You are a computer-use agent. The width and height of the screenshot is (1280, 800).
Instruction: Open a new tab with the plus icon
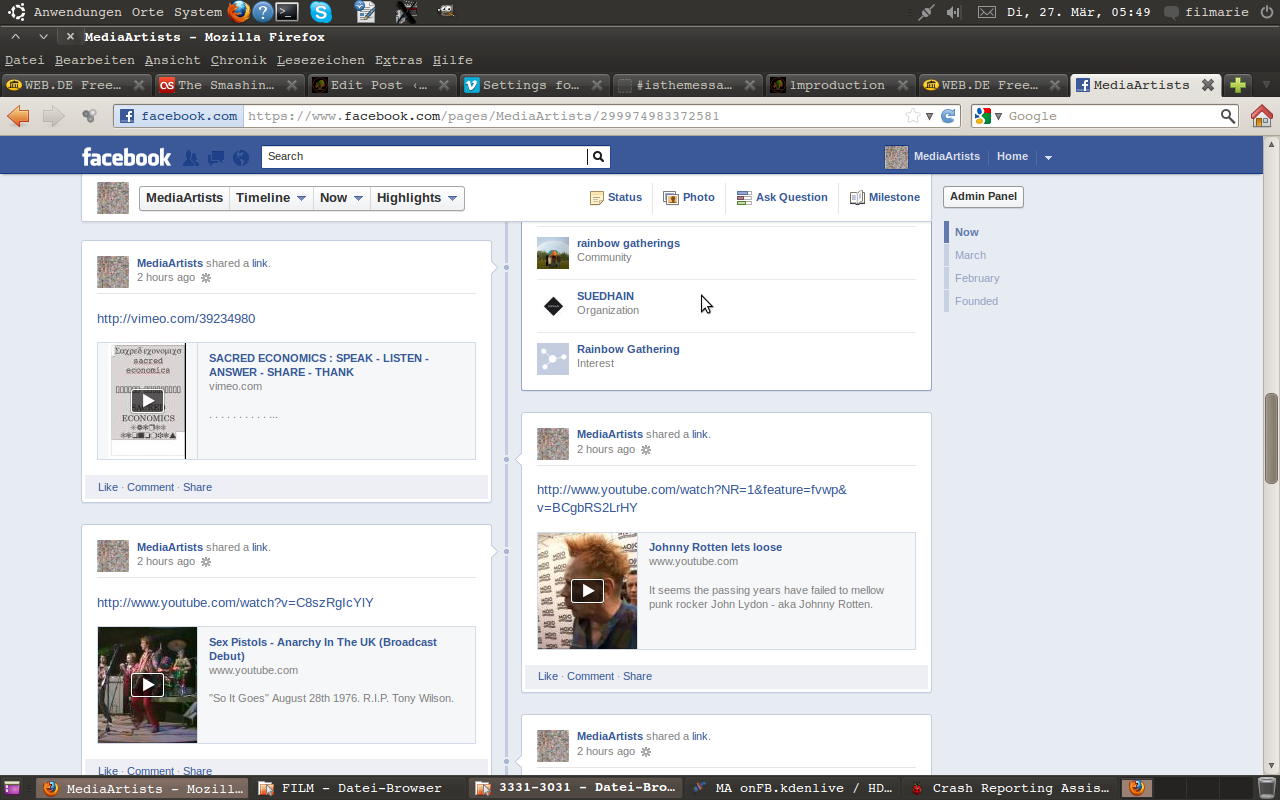tap(1238, 85)
